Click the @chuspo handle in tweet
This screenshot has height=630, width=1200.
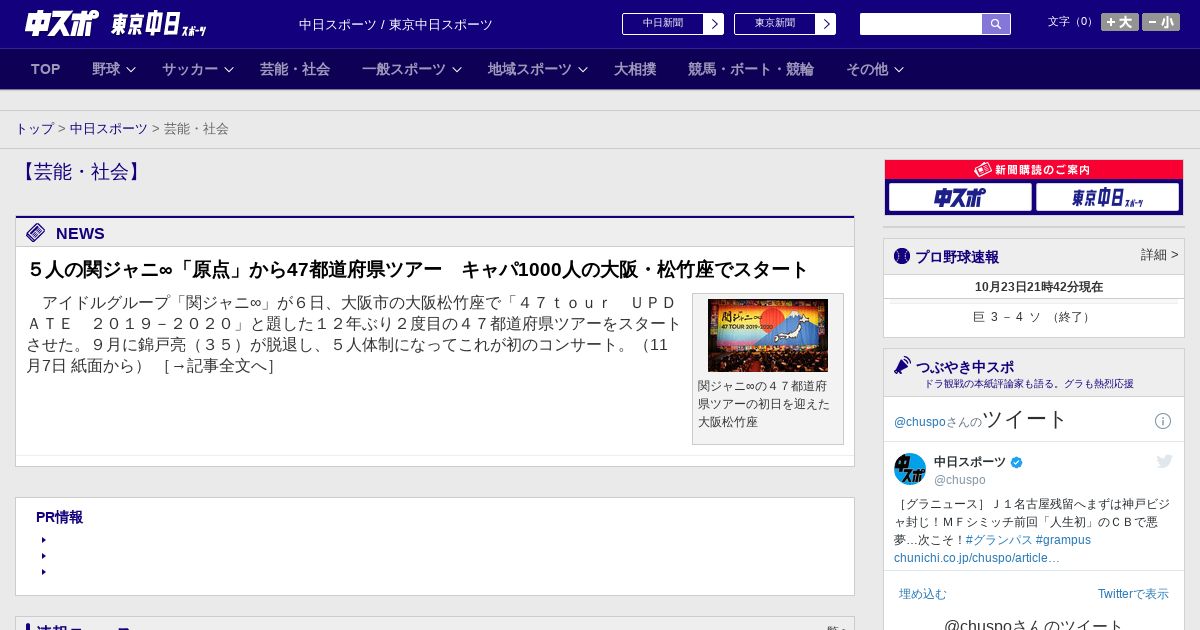tap(960, 480)
